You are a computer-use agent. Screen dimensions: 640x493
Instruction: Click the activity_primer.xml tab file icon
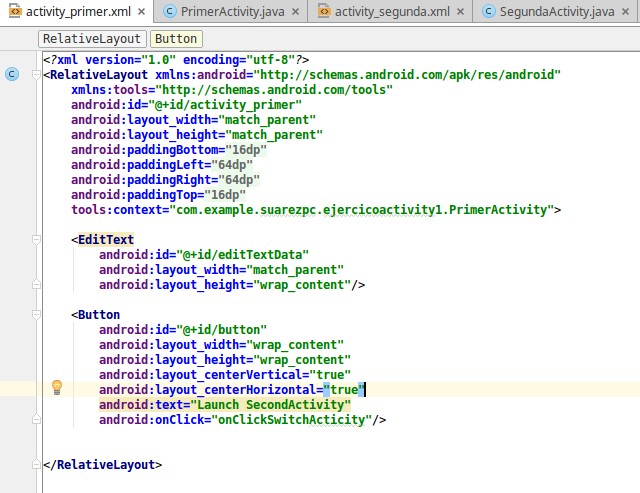tap(14, 12)
